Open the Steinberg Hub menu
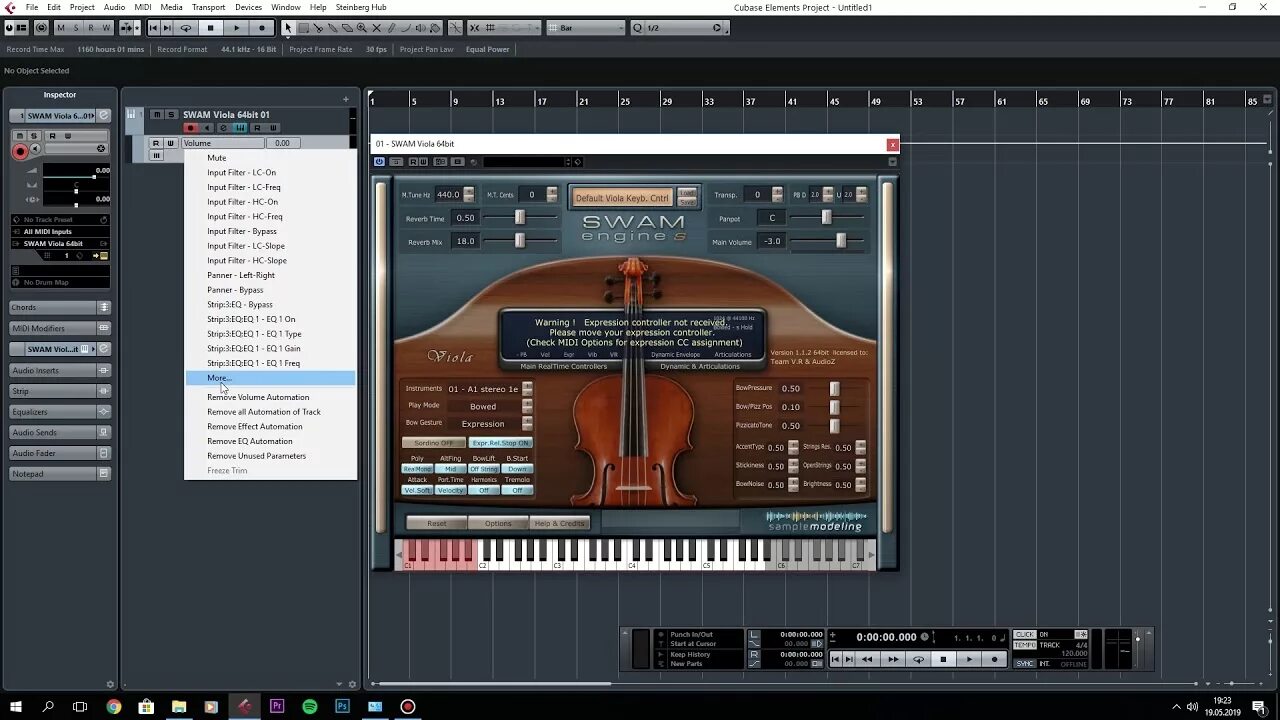 pyautogui.click(x=361, y=7)
